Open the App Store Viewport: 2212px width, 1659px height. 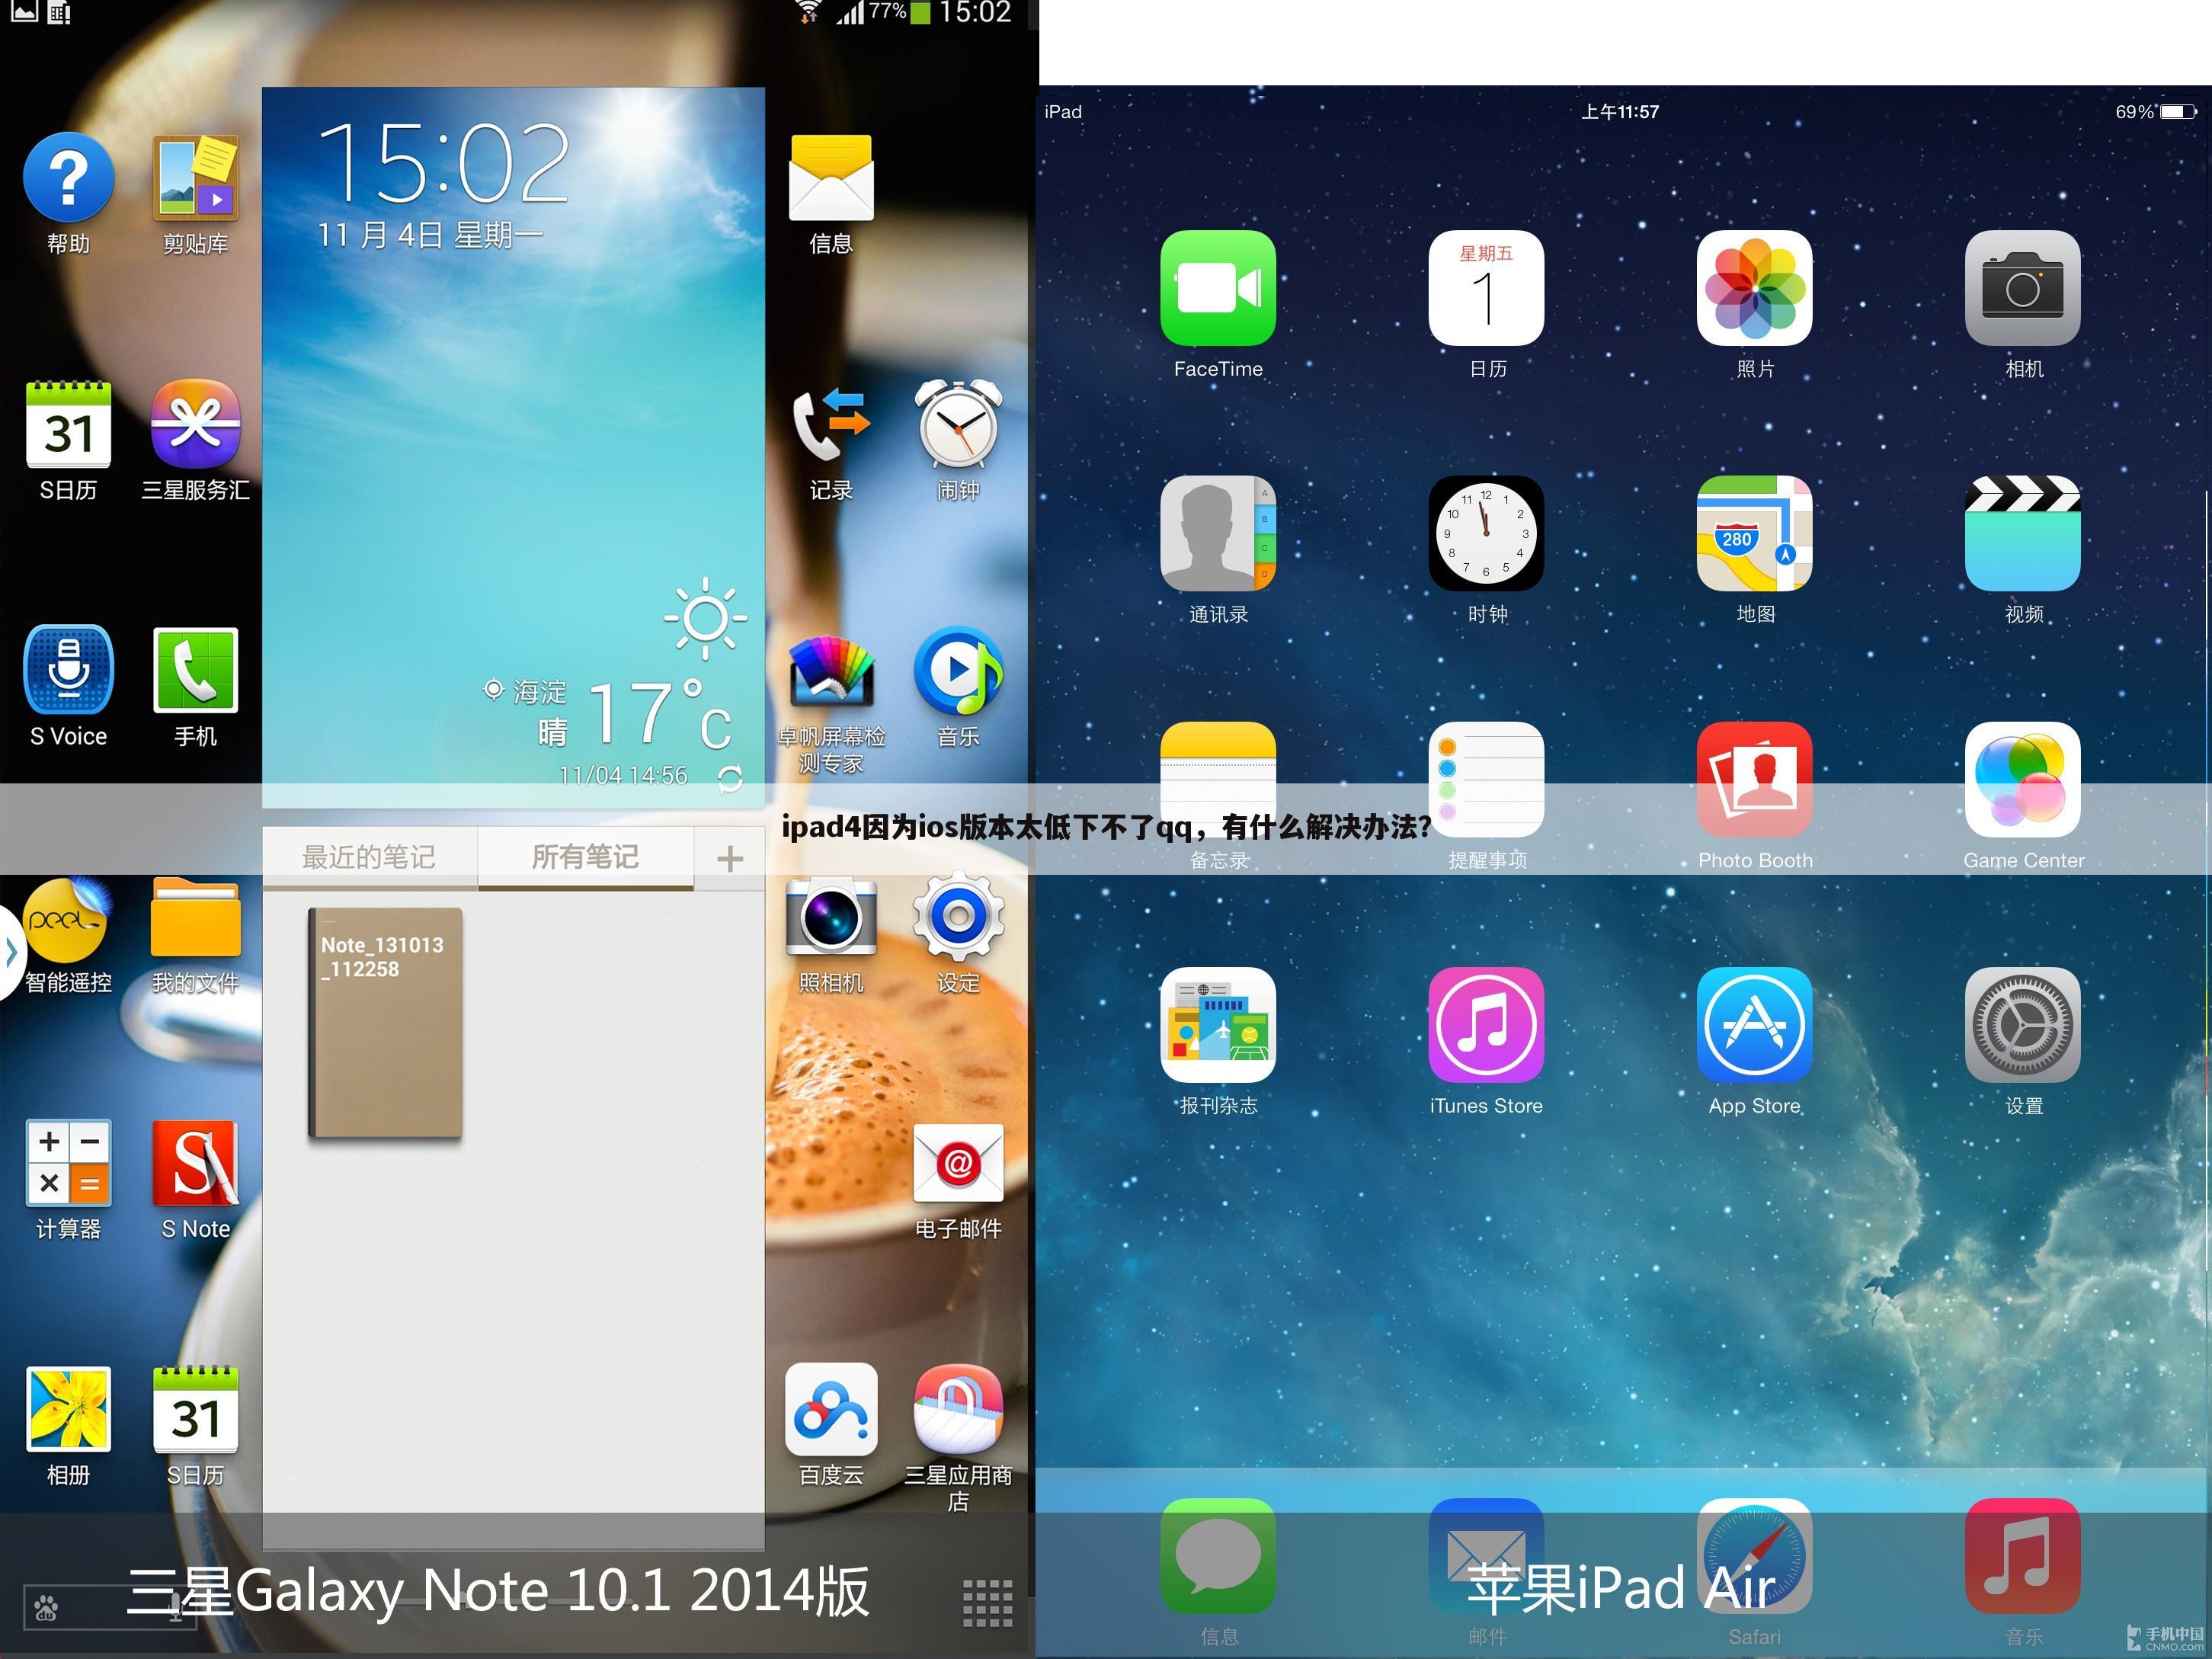point(1754,1025)
